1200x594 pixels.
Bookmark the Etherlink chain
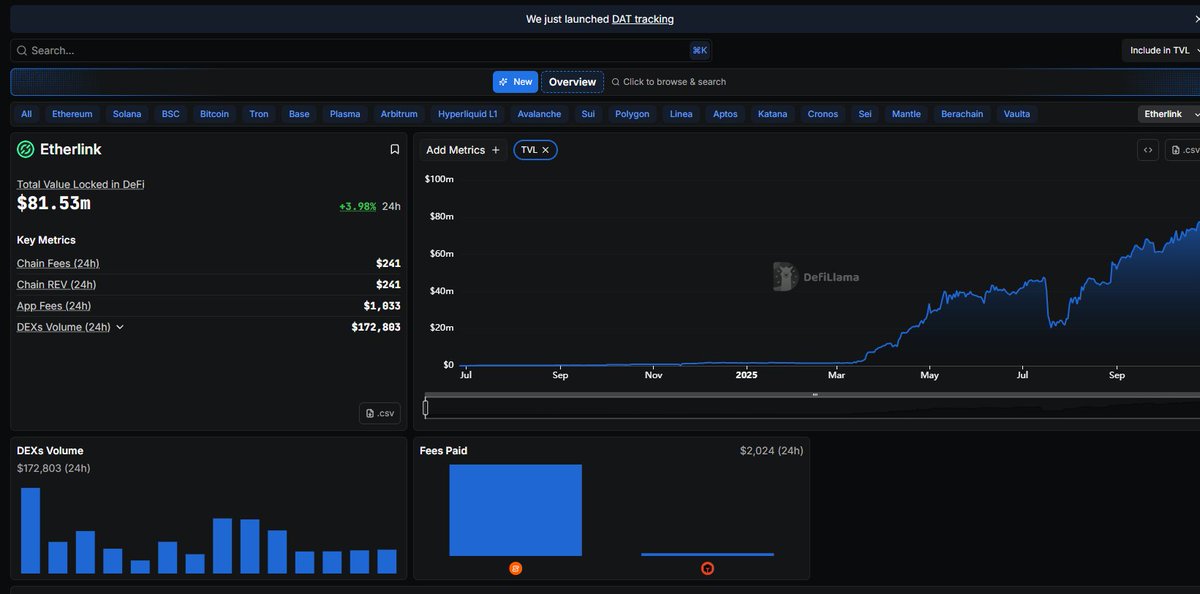tap(395, 149)
